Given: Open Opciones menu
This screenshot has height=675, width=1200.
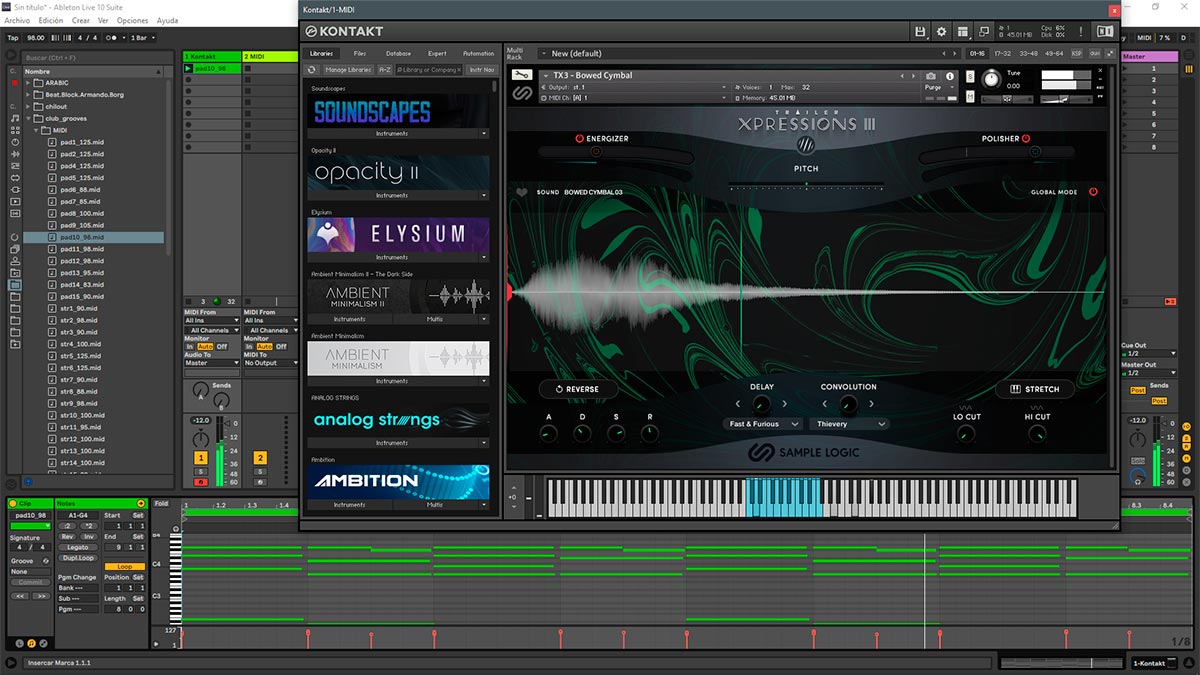Looking at the screenshot, I should click(x=132, y=20).
